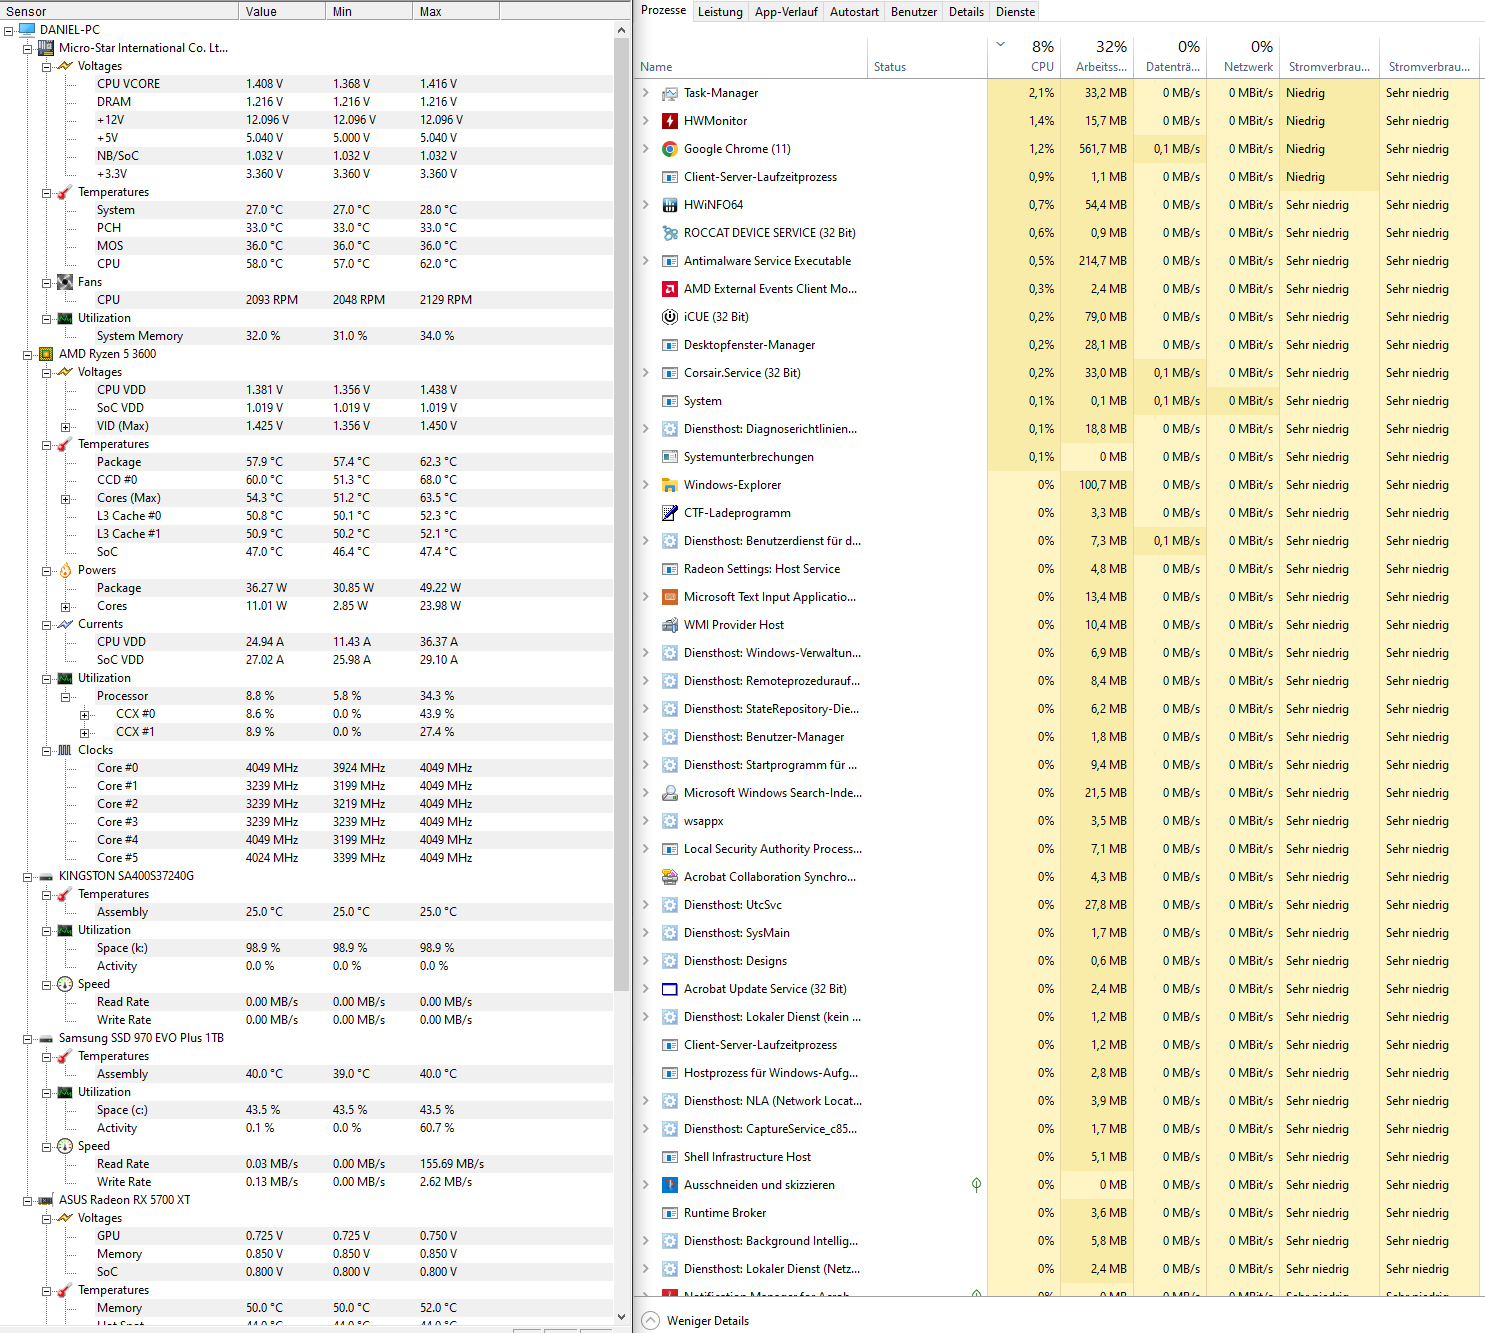Open the column options dropdown arrow above CPU
Image resolution: width=1485 pixels, height=1333 pixels.
click(x=1001, y=45)
